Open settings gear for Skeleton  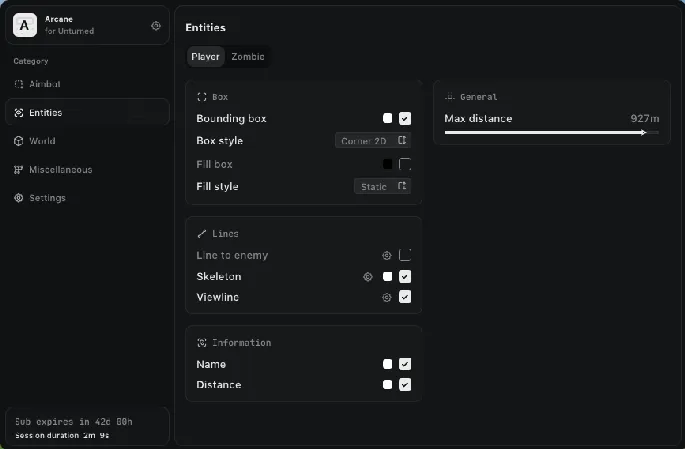(x=367, y=277)
